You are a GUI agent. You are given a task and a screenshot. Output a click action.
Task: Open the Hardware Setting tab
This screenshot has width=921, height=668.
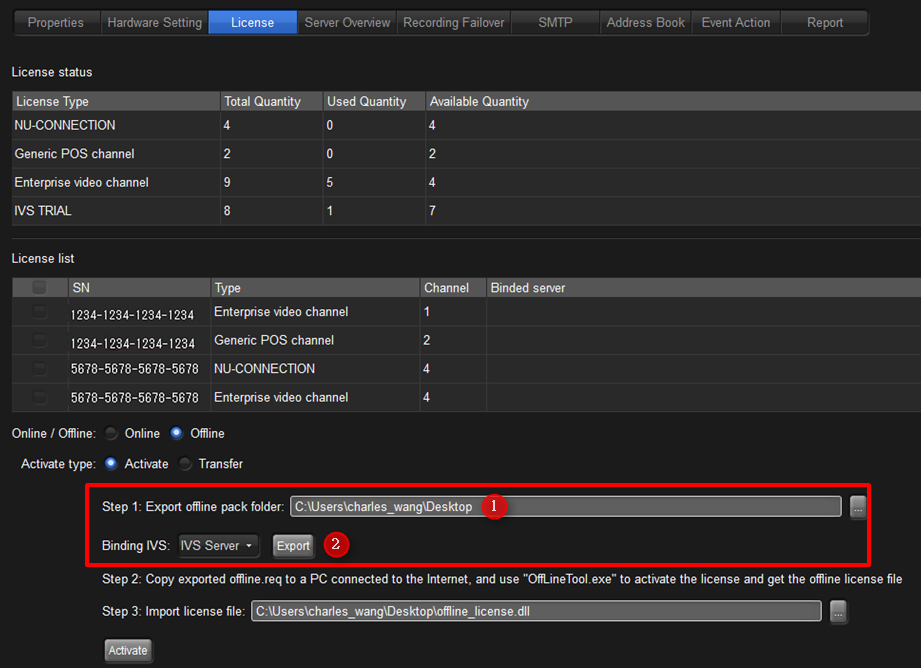point(154,22)
